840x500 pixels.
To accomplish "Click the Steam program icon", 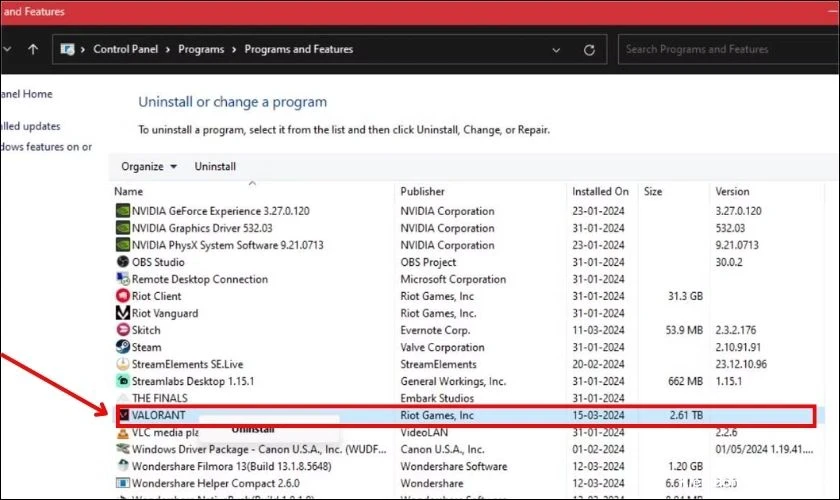I will (123, 347).
